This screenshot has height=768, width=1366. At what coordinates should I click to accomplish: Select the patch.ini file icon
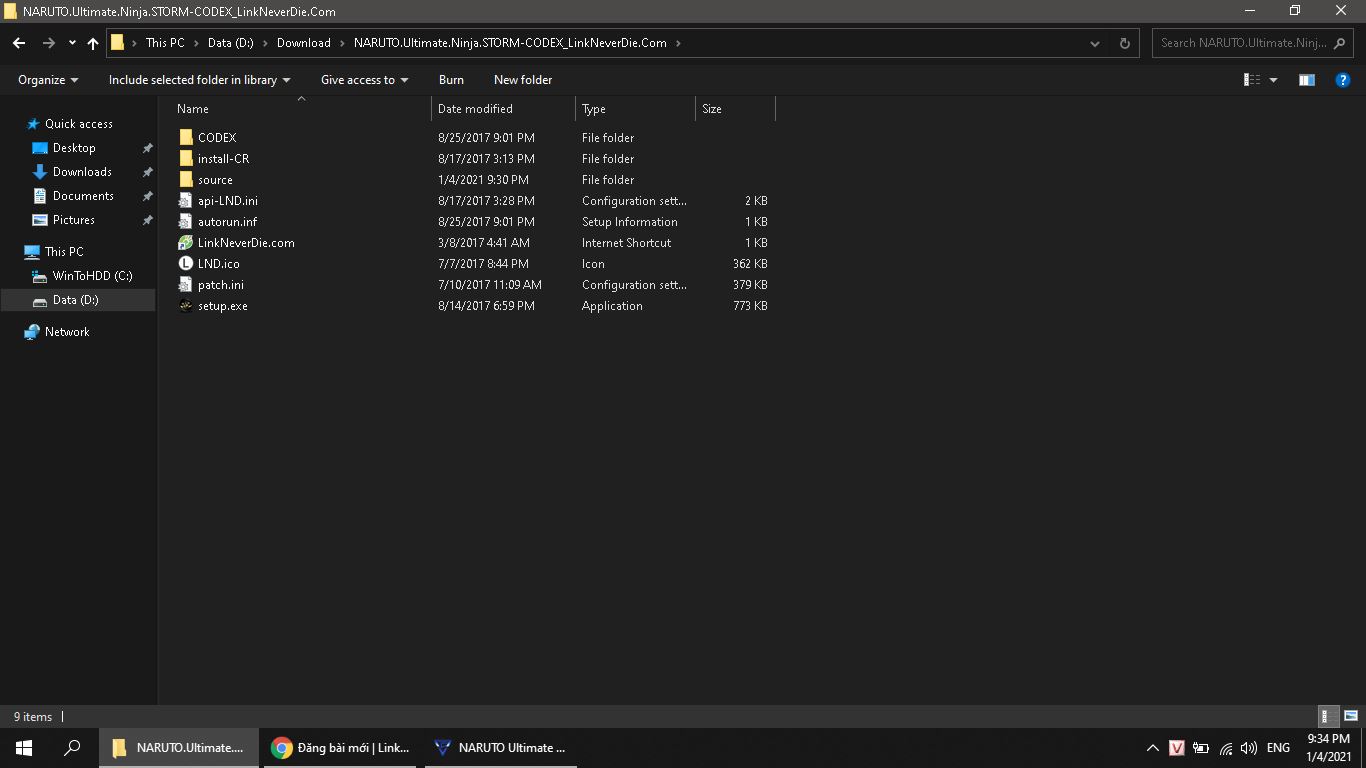pyautogui.click(x=185, y=285)
